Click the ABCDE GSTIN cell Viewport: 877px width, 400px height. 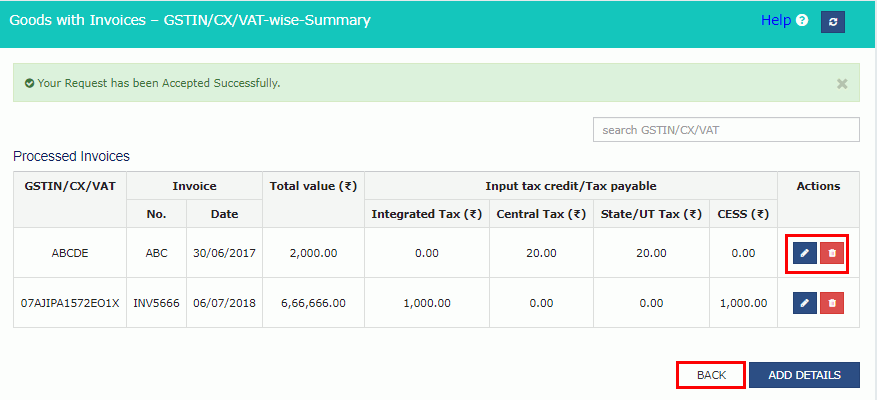pos(70,253)
